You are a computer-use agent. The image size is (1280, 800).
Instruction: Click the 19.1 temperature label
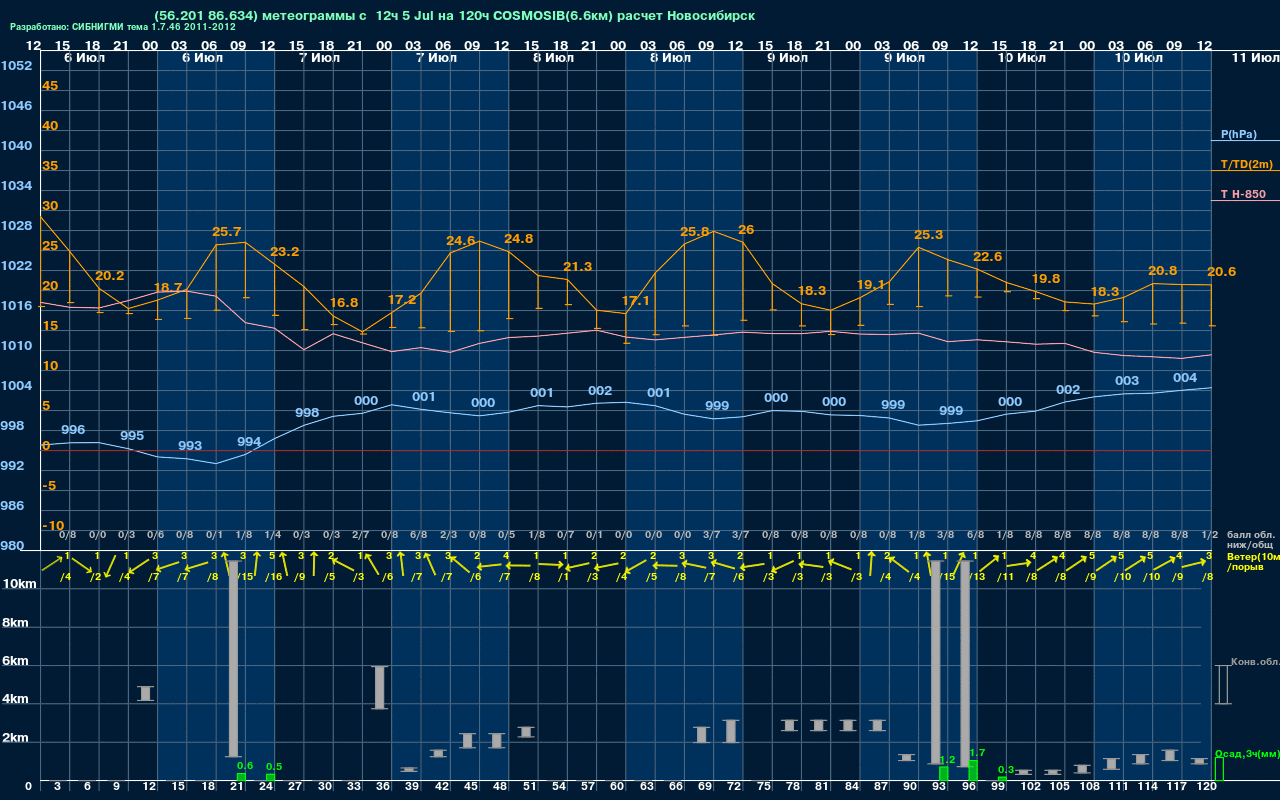tap(871, 285)
